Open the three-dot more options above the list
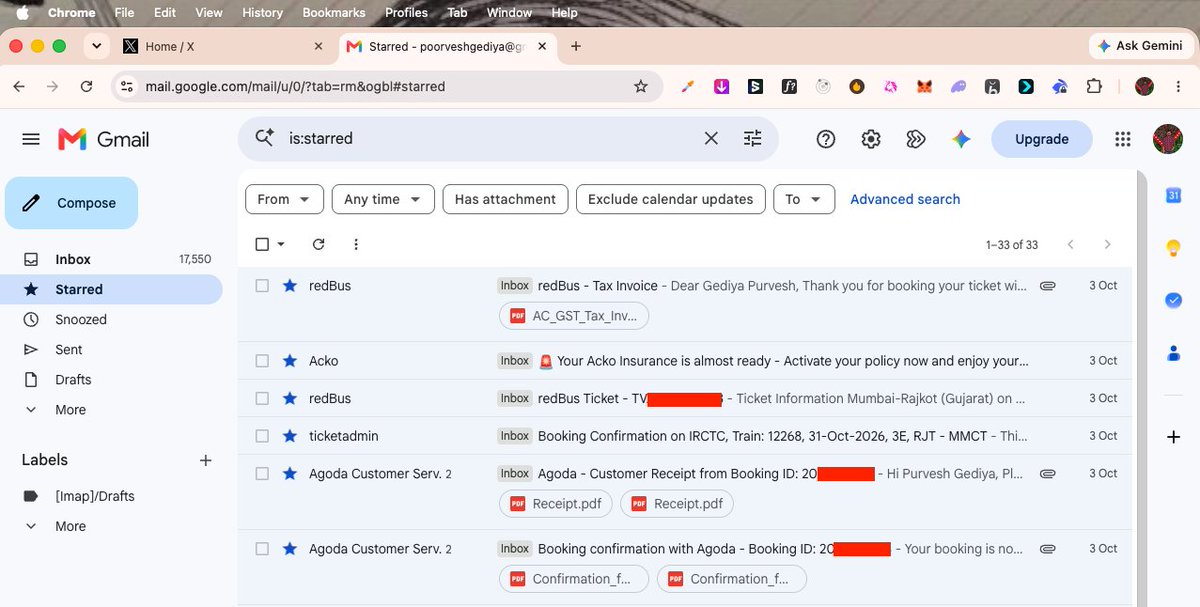This screenshot has width=1200, height=607. click(x=356, y=244)
